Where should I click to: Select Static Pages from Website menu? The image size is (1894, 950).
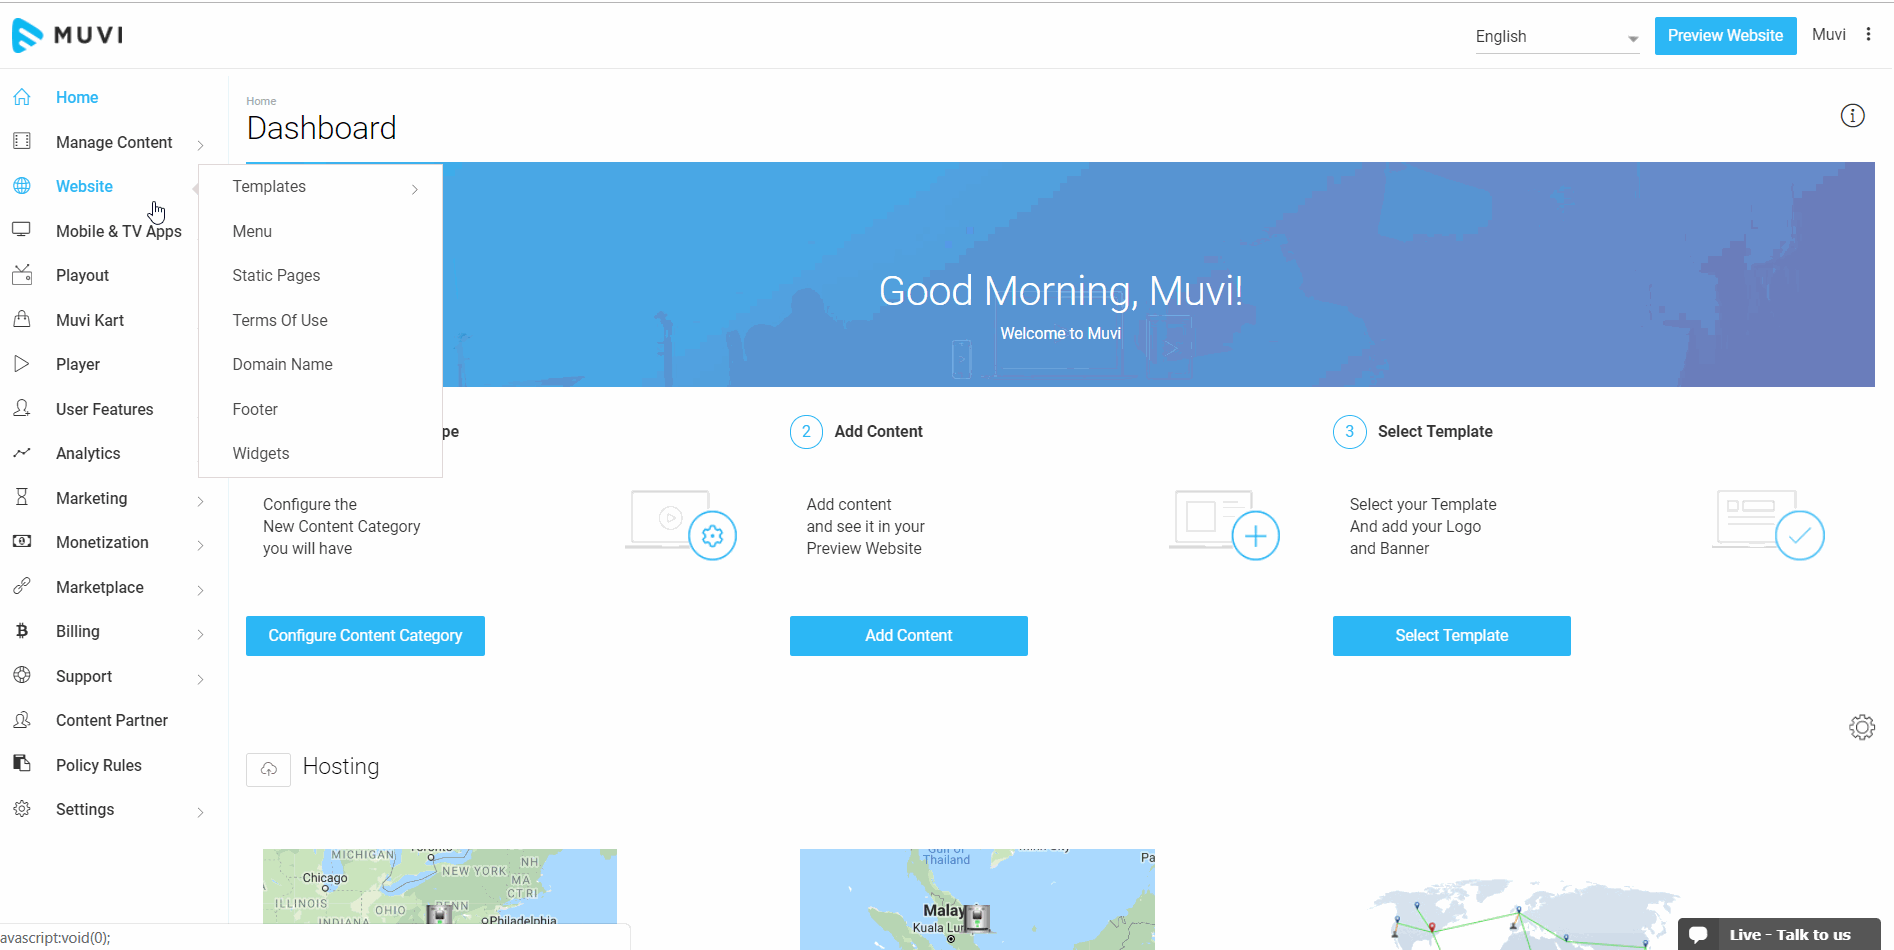276,275
